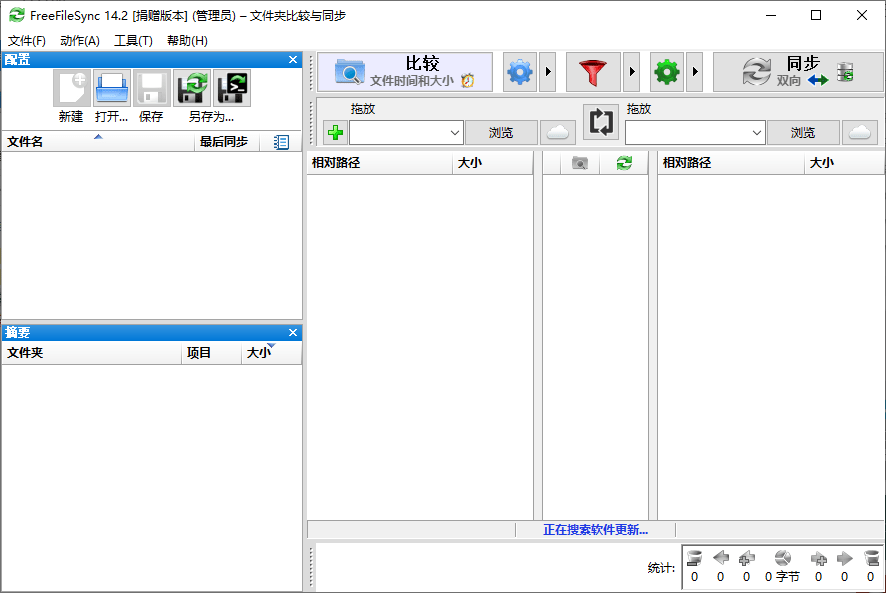Open filter settings via the red funnel icon
The width and height of the screenshot is (886, 593).
(x=594, y=72)
